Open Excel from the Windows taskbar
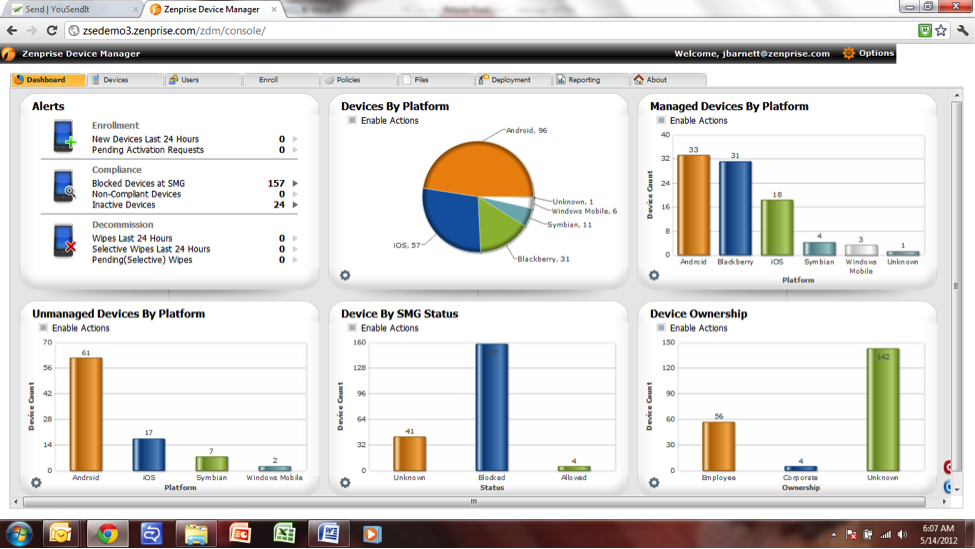This screenshot has height=549, width=975. (x=284, y=534)
